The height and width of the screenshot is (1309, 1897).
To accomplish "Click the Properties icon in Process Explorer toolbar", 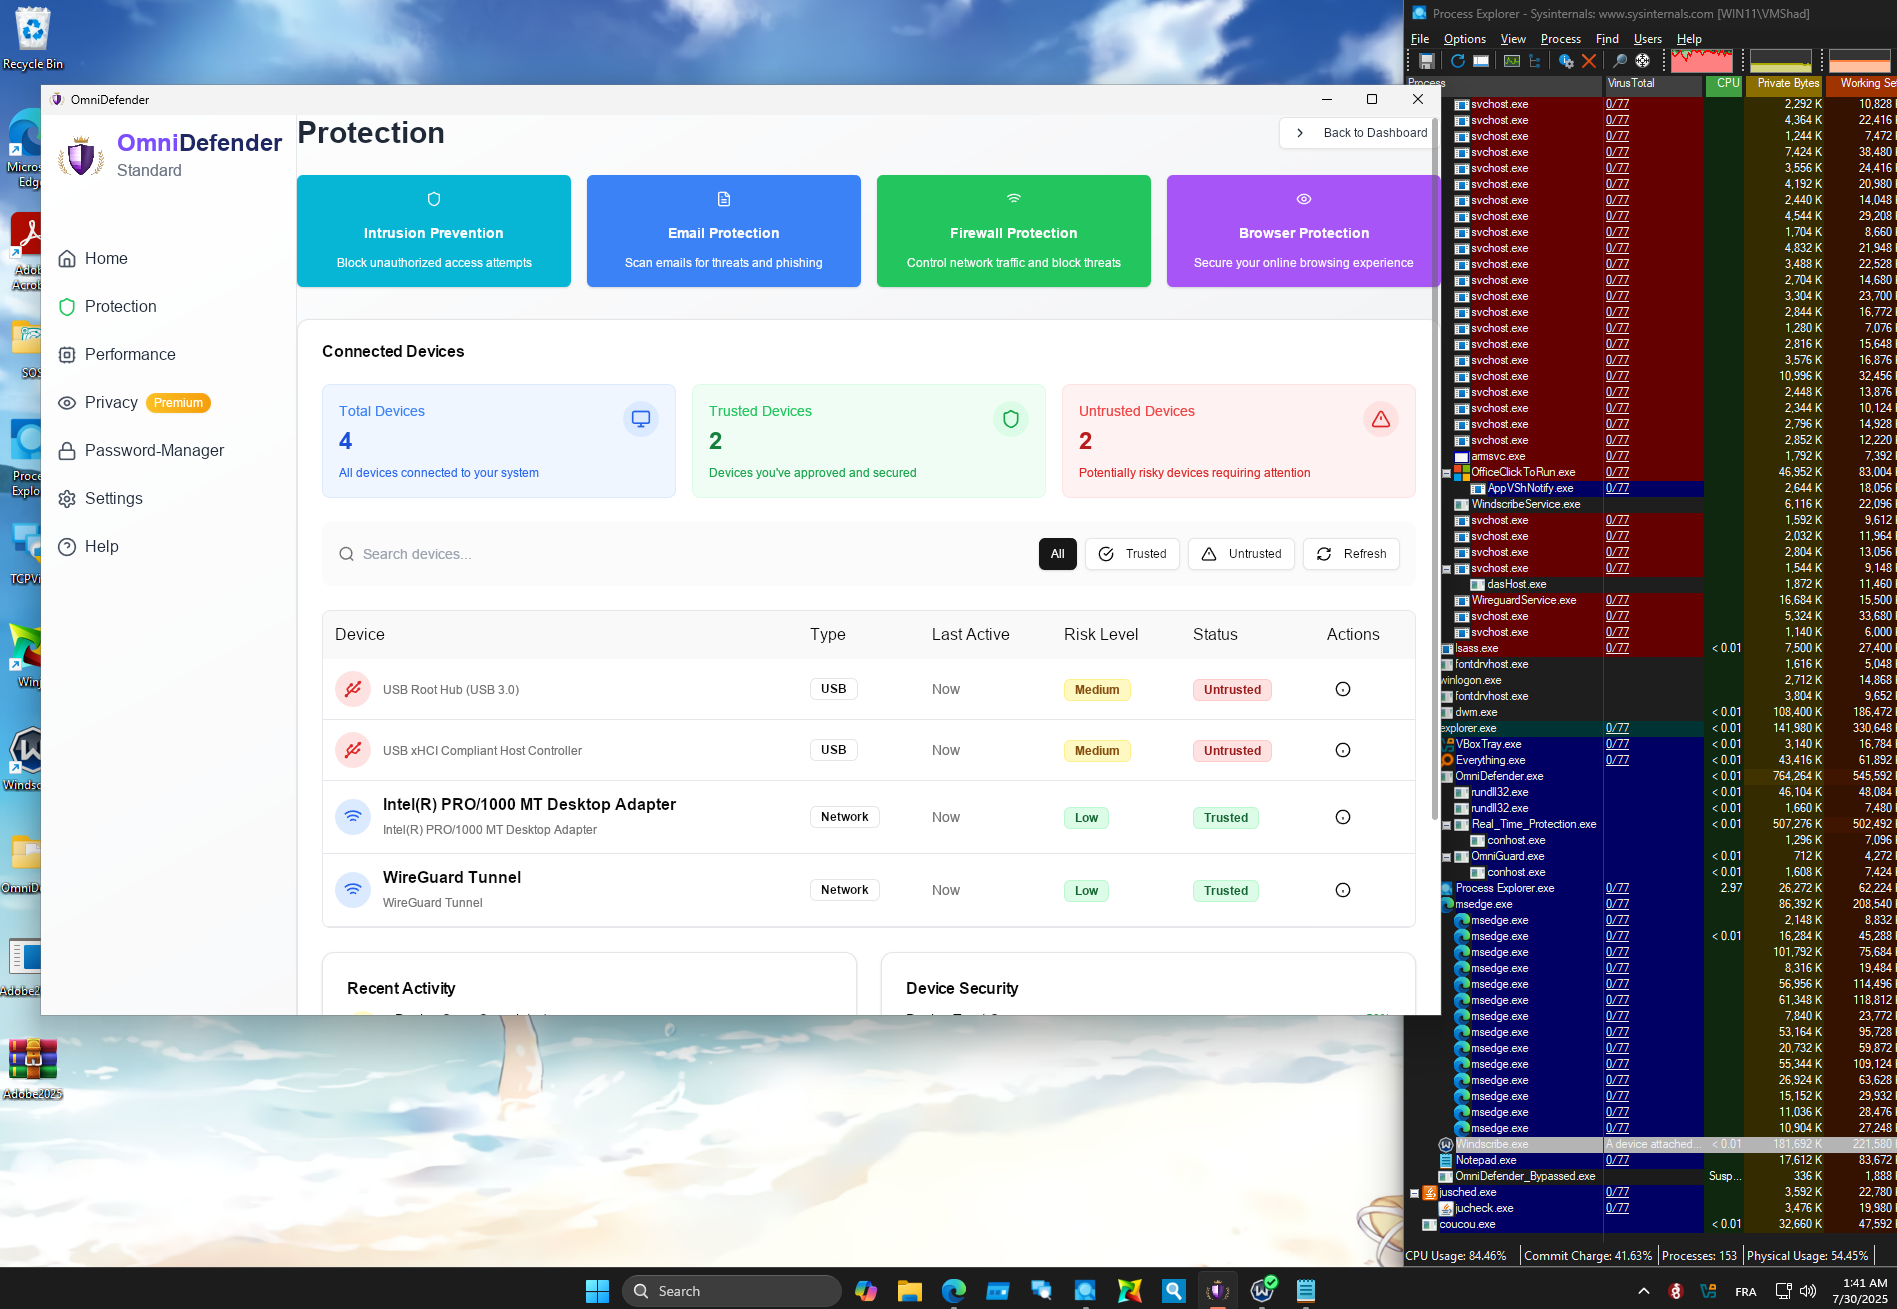I will pos(1566,61).
